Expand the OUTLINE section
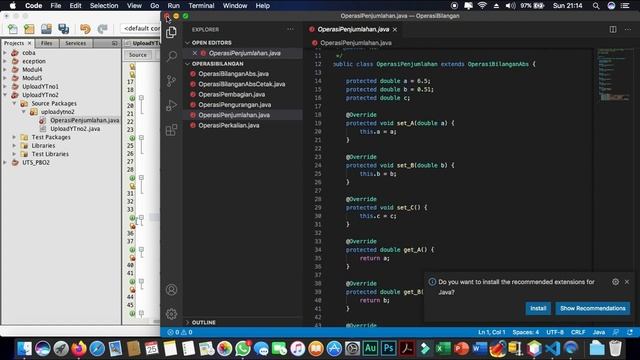Image resolution: width=640 pixels, height=360 pixels. pos(187,322)
